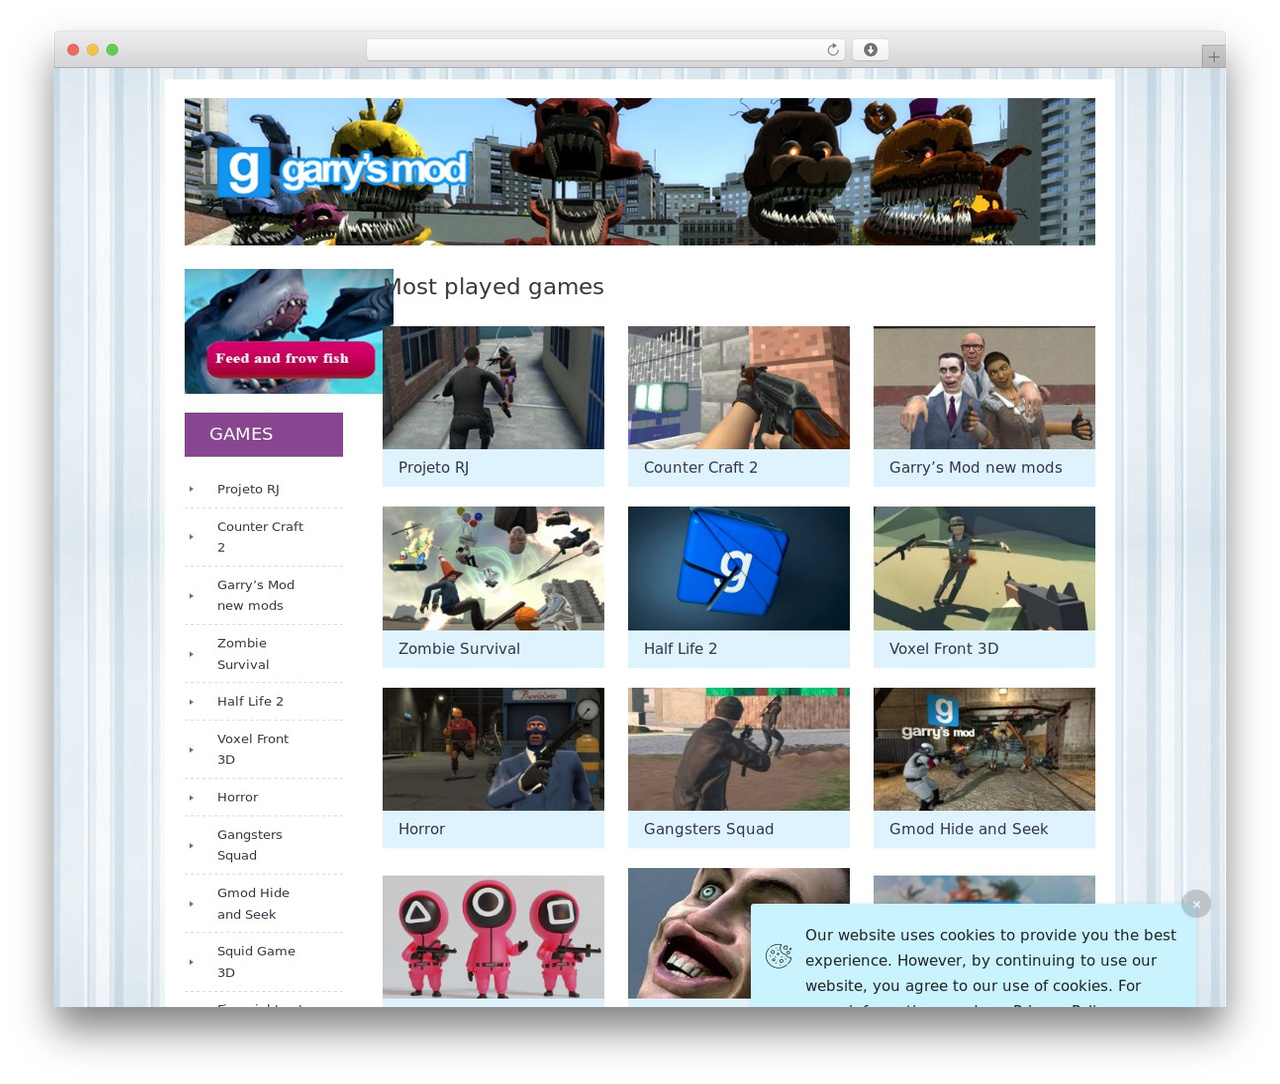Viewport: 1280px width, 1084px height.
Task: Open Squid Game 3D sidebar link
Action: coord(256,961)
